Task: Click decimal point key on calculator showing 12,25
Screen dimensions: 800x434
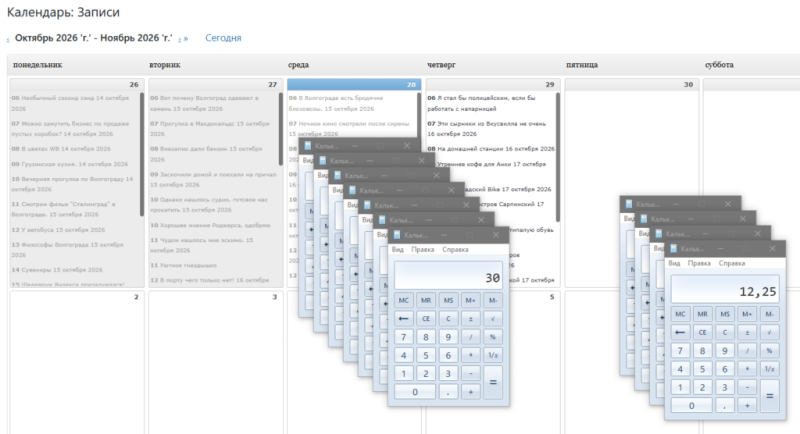Action: (x=724, y=406)
